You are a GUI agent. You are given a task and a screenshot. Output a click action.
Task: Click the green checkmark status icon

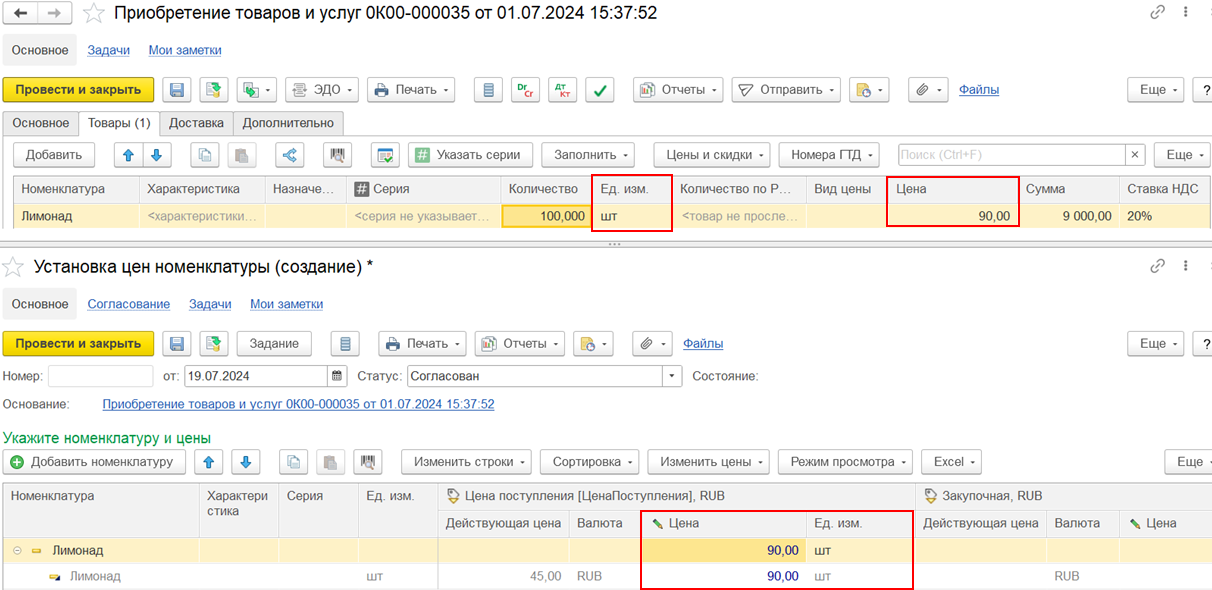pyautogui.click(x=599, y=90)
